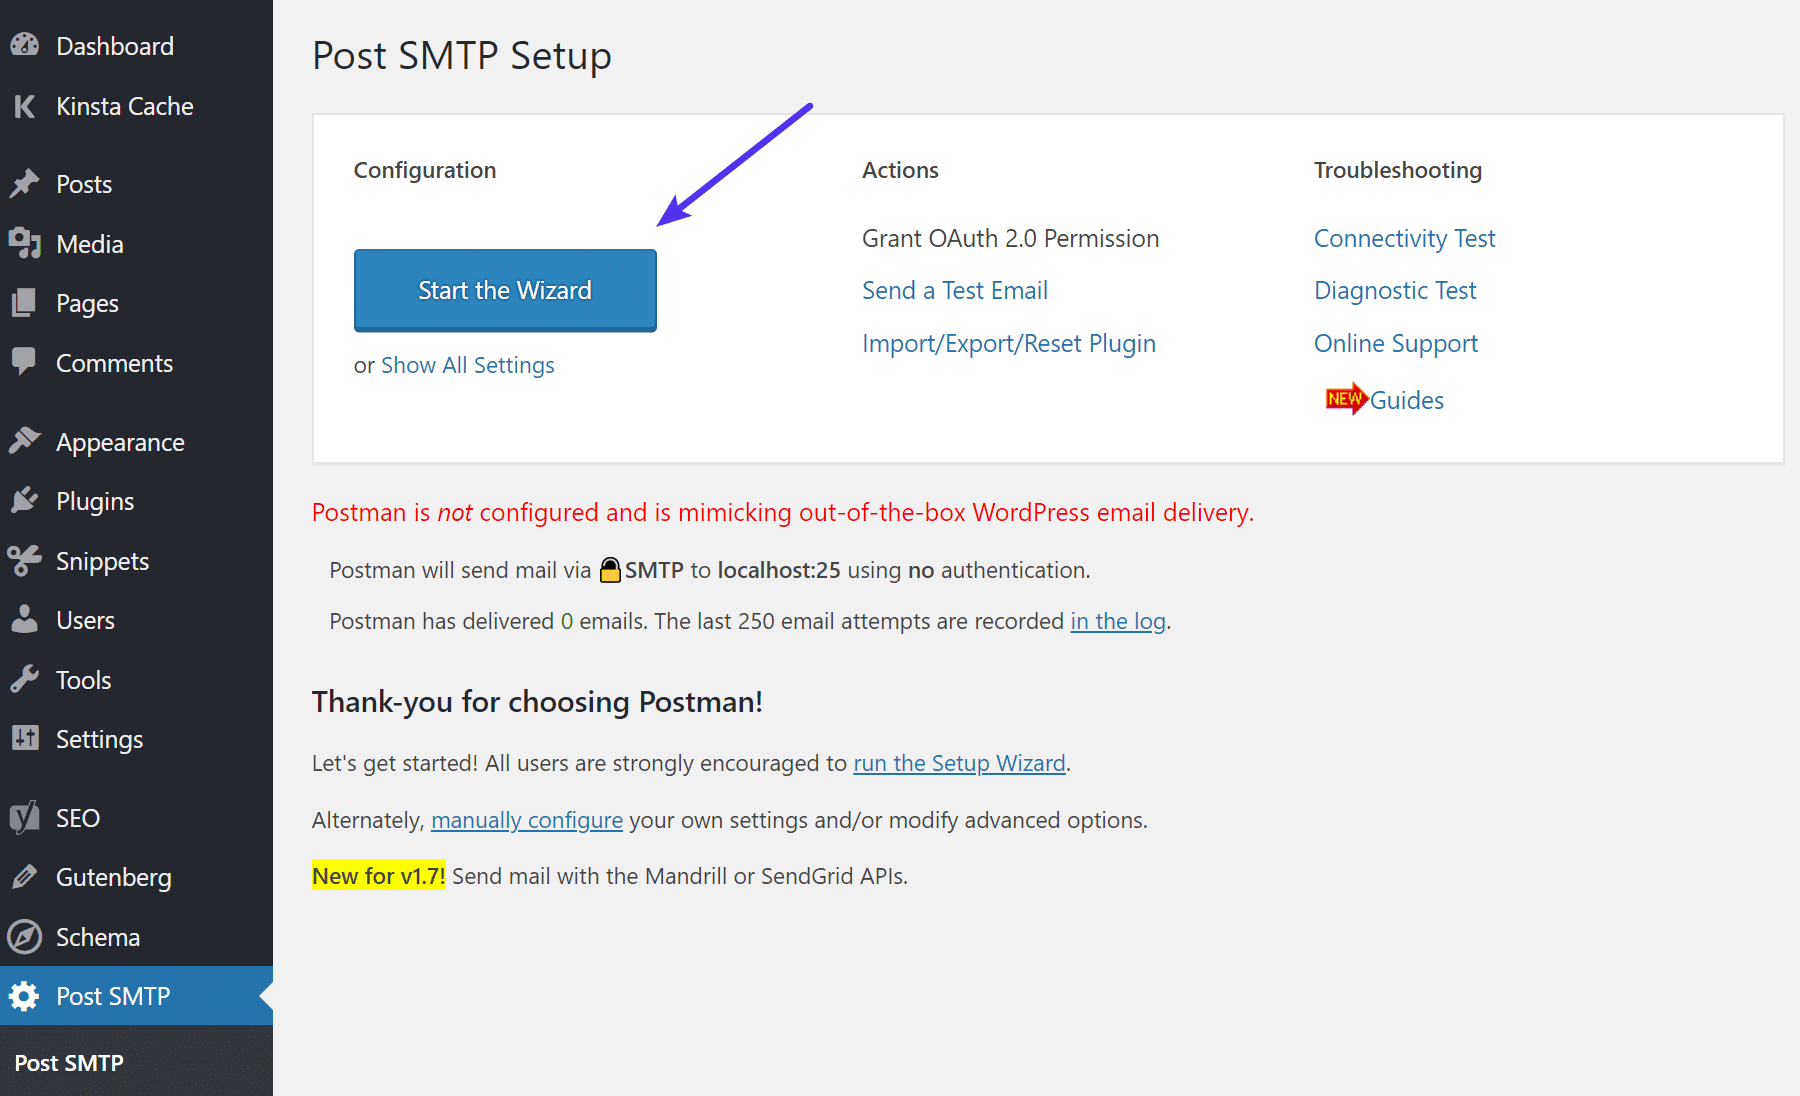Click the Comments bubble icon
1800x1096 pixels.
coord(24,363)
